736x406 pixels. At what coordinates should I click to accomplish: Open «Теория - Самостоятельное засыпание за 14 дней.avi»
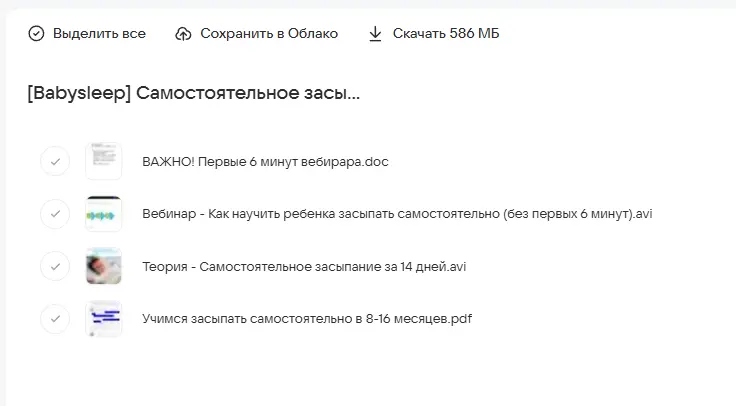point(304,267)
